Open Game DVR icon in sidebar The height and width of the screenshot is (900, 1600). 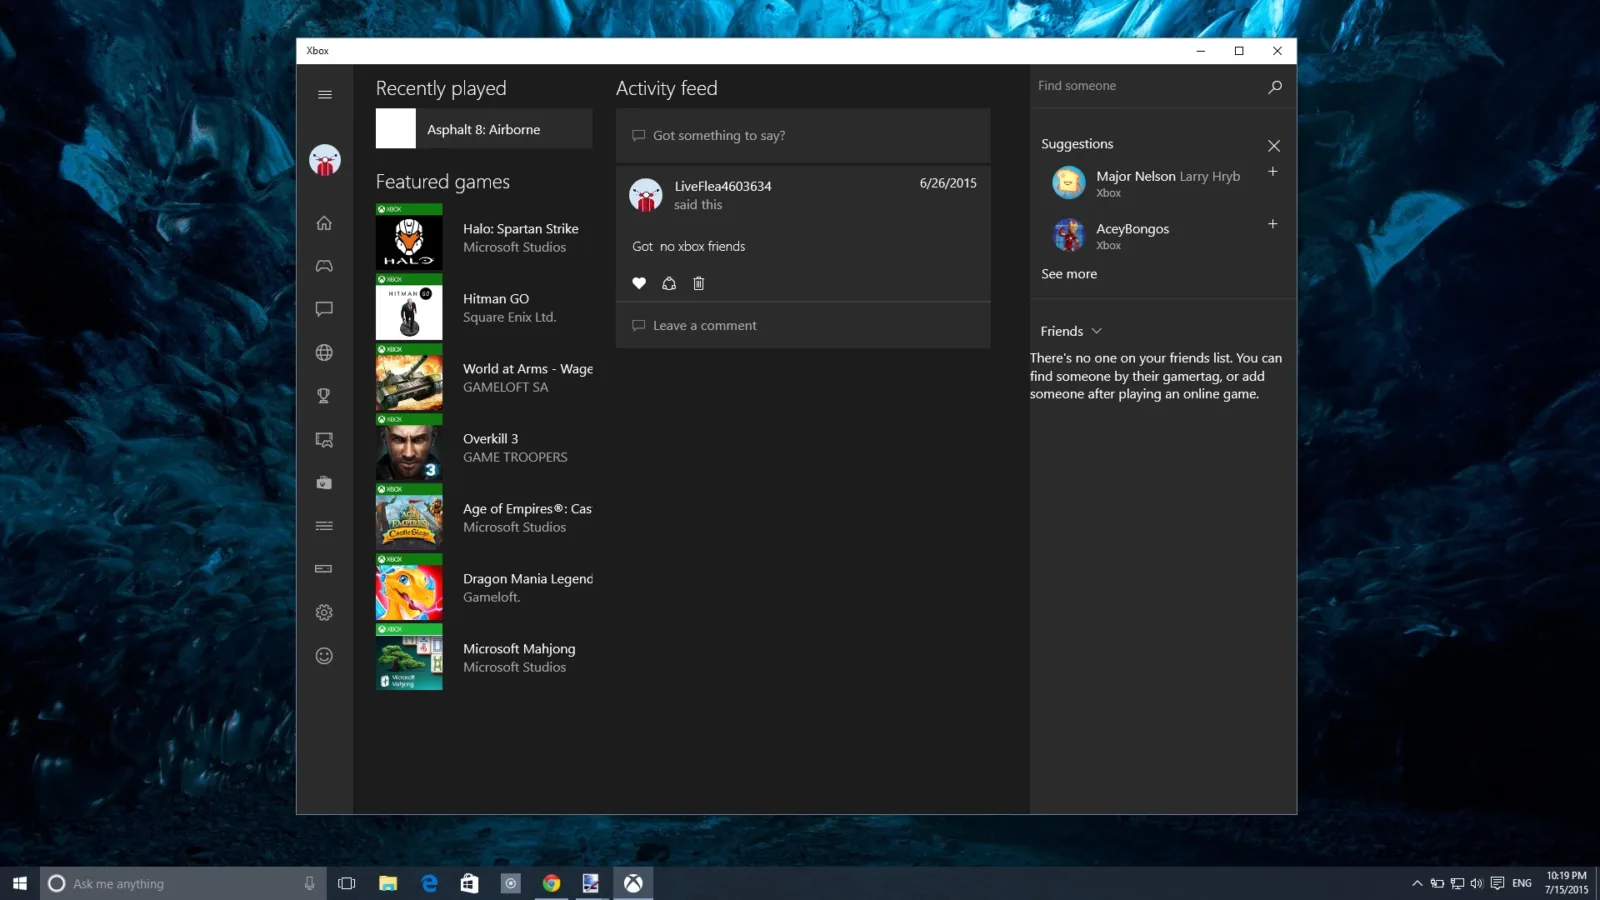[x=324, y=440]
